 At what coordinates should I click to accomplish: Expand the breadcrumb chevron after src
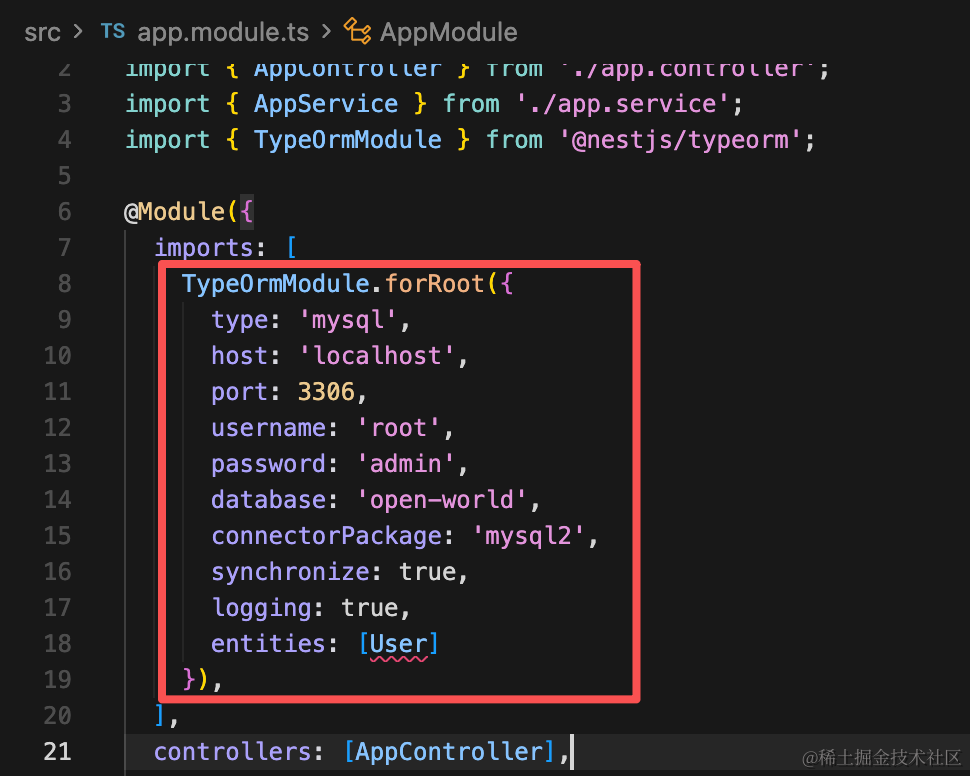pyautogui.click(x=78, y=31)
